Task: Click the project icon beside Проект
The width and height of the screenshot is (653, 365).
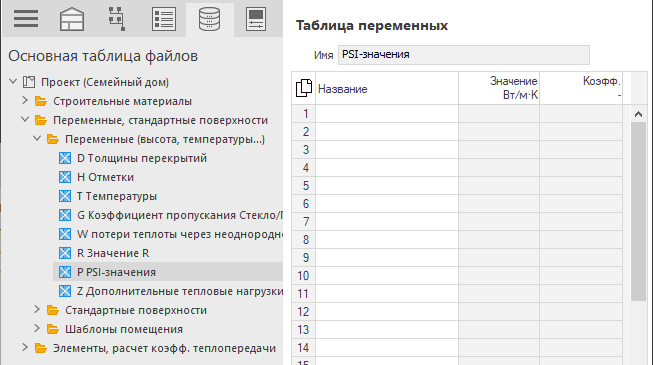Action: [29, 82]
